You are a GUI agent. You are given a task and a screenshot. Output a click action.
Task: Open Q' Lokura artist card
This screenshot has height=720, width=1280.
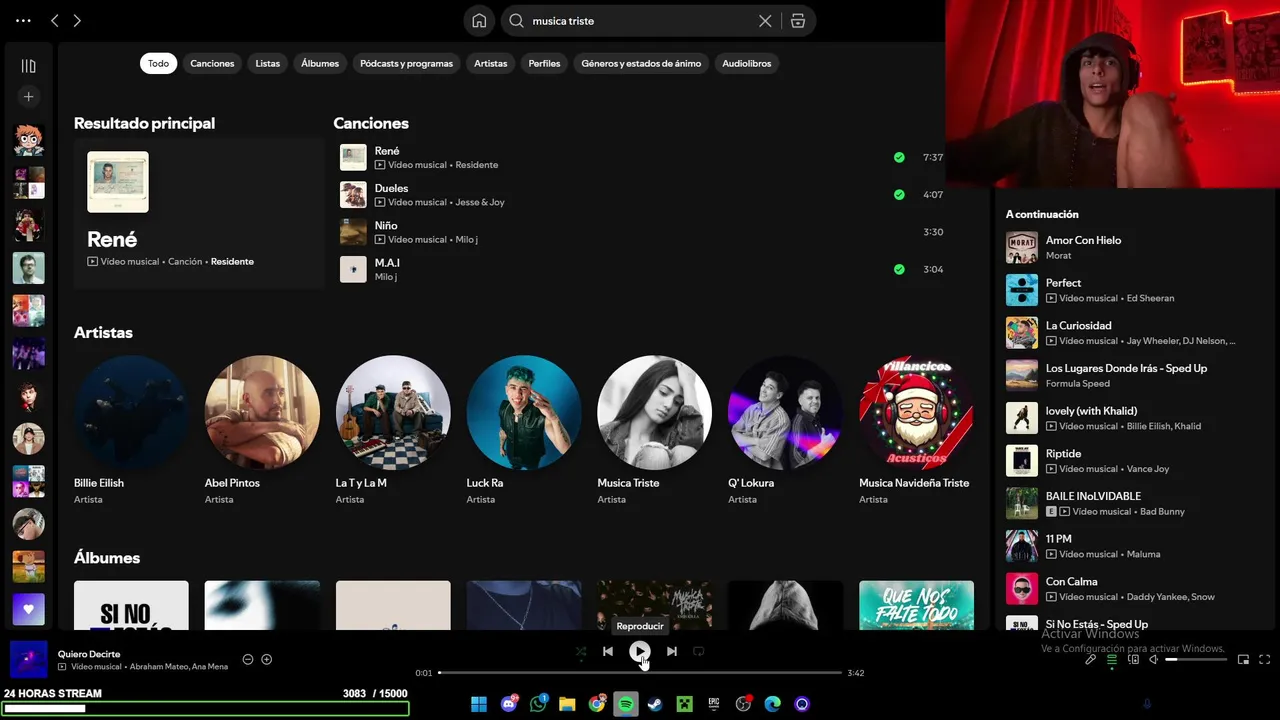(786, 432)
